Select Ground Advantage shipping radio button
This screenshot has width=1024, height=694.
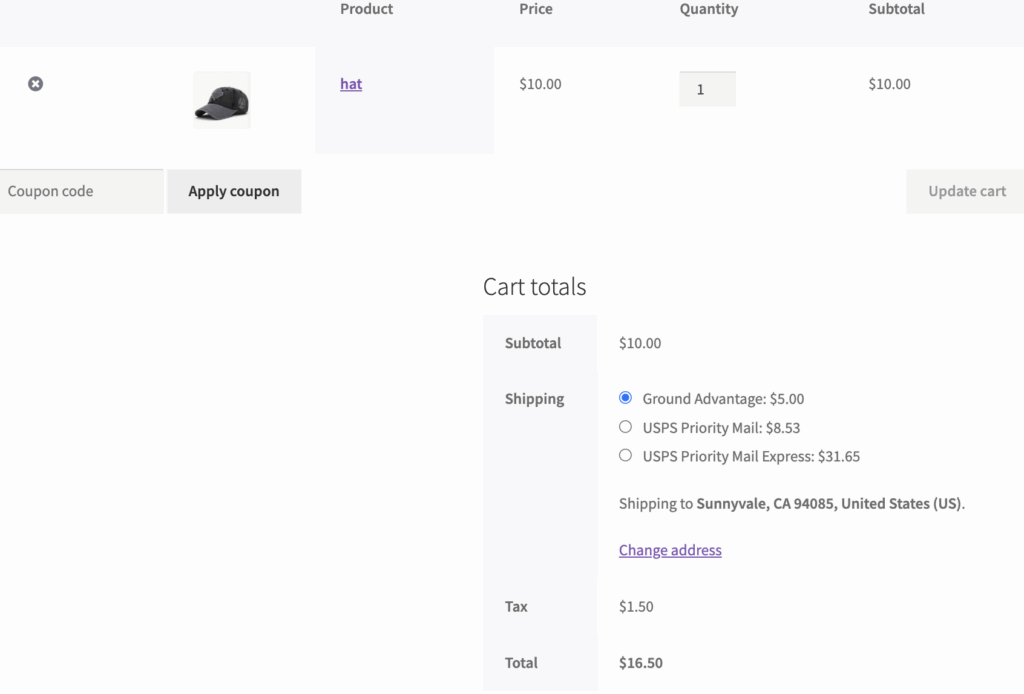click(626, 398)
